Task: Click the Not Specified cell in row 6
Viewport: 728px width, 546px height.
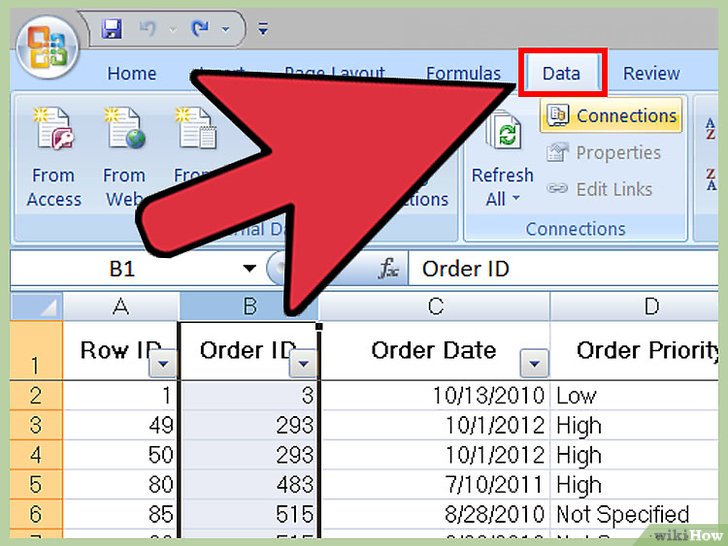Action: (x=635, y=514)
